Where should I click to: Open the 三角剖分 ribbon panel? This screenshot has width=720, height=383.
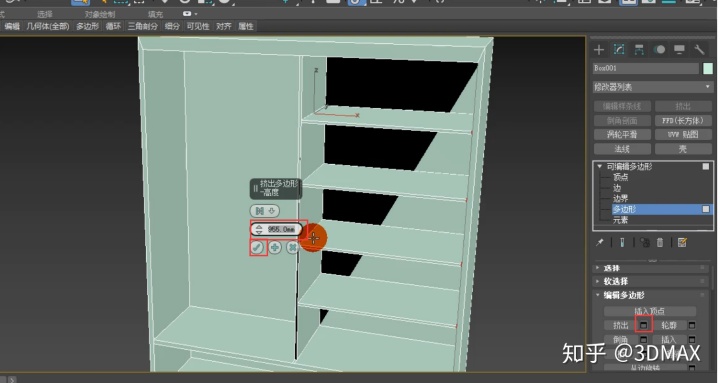point(143,26)
